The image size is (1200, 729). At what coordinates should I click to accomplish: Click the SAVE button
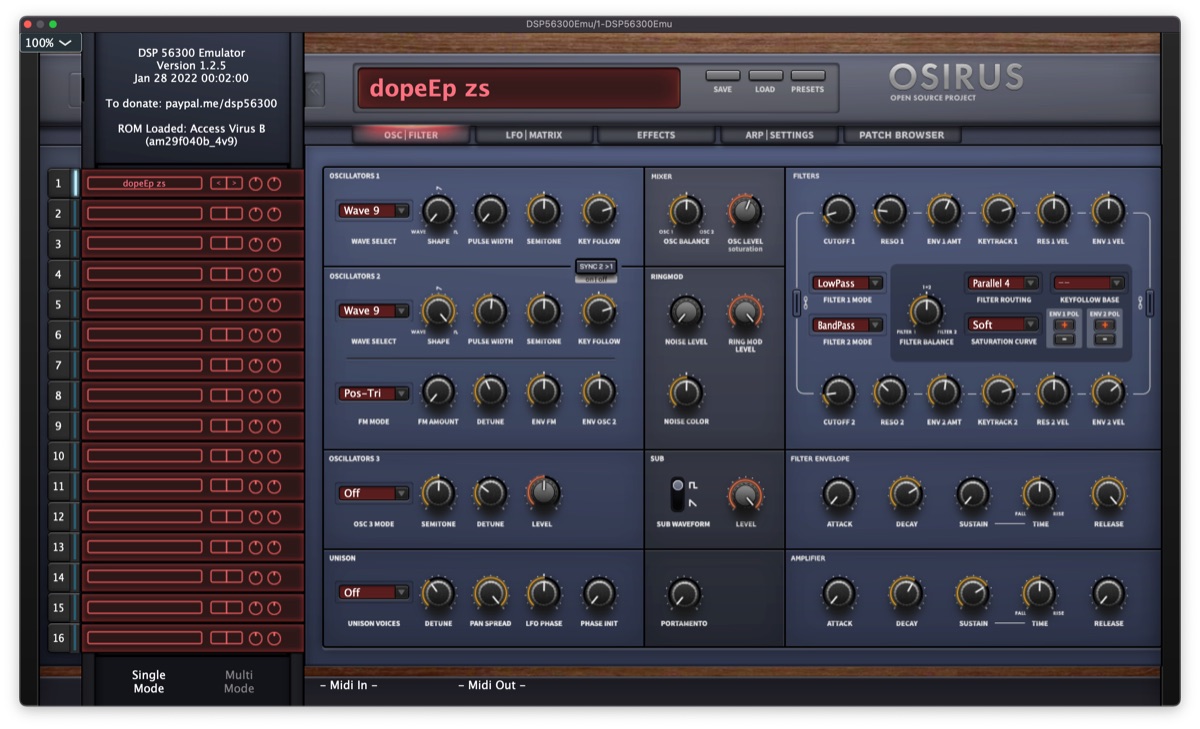pos(723,76)
